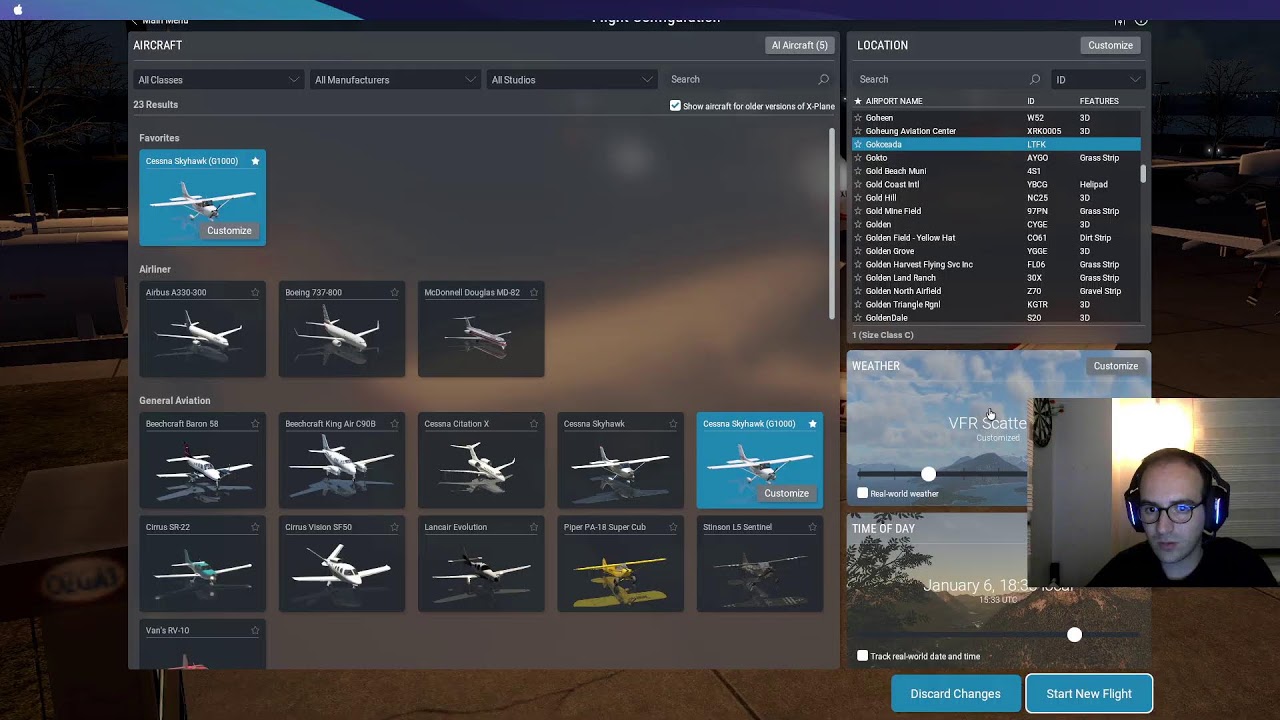Click the airport list scrollbar

(x=1143, y=174)
